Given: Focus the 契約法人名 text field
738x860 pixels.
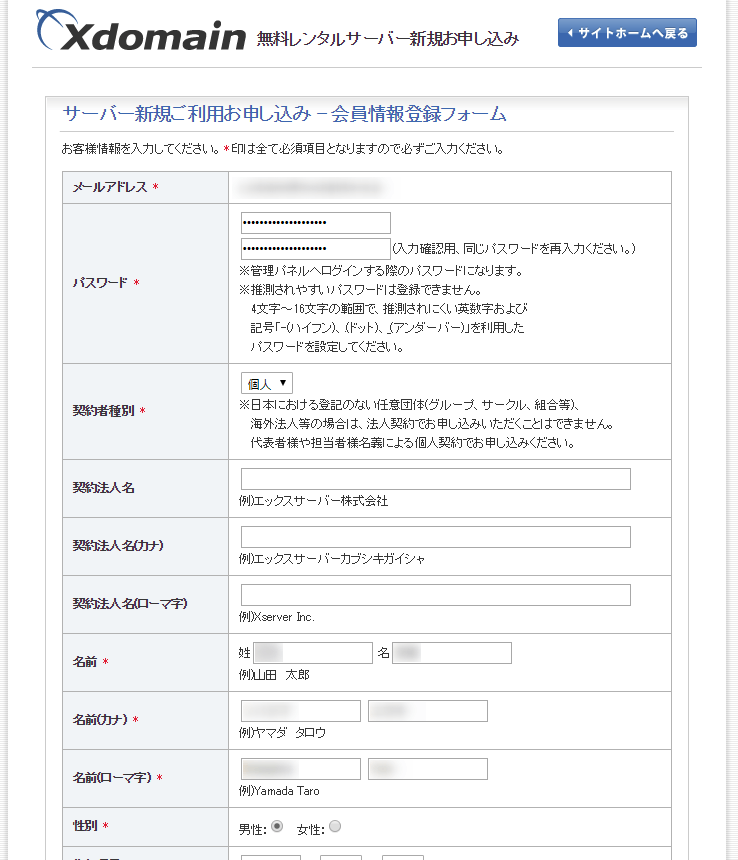Looking at the screenshot, I should 435,479.
